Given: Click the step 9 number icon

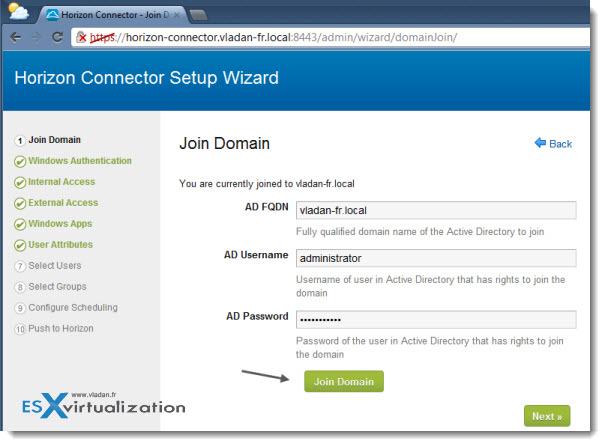Looking at the screenshot, I should [x=20, y=308].
